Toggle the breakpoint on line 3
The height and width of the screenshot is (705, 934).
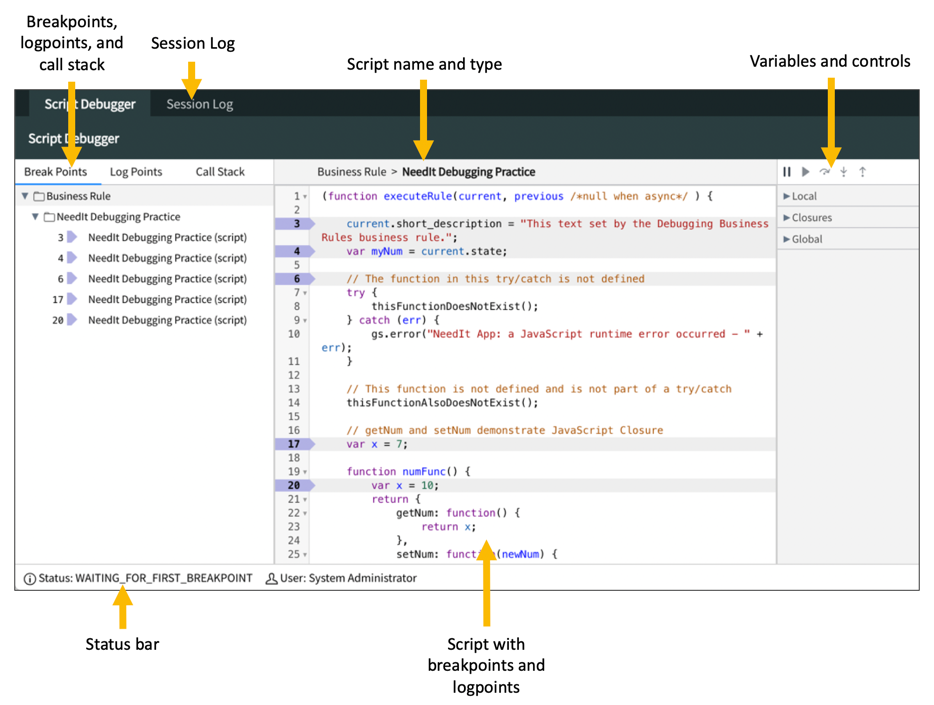tap(296, 223)
